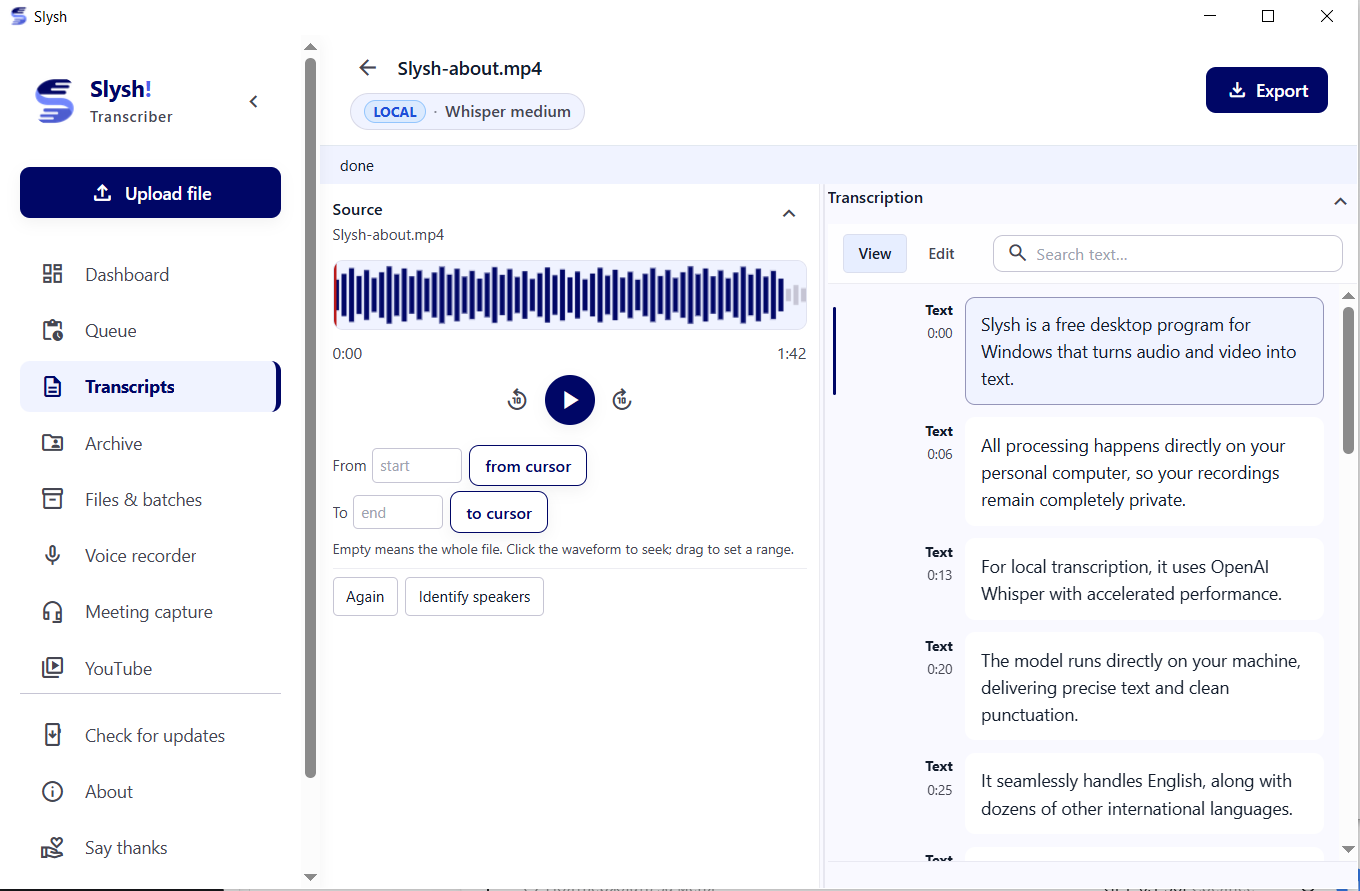
Task: Click the search magnifier icon
Action: [x=1018, y=253]
